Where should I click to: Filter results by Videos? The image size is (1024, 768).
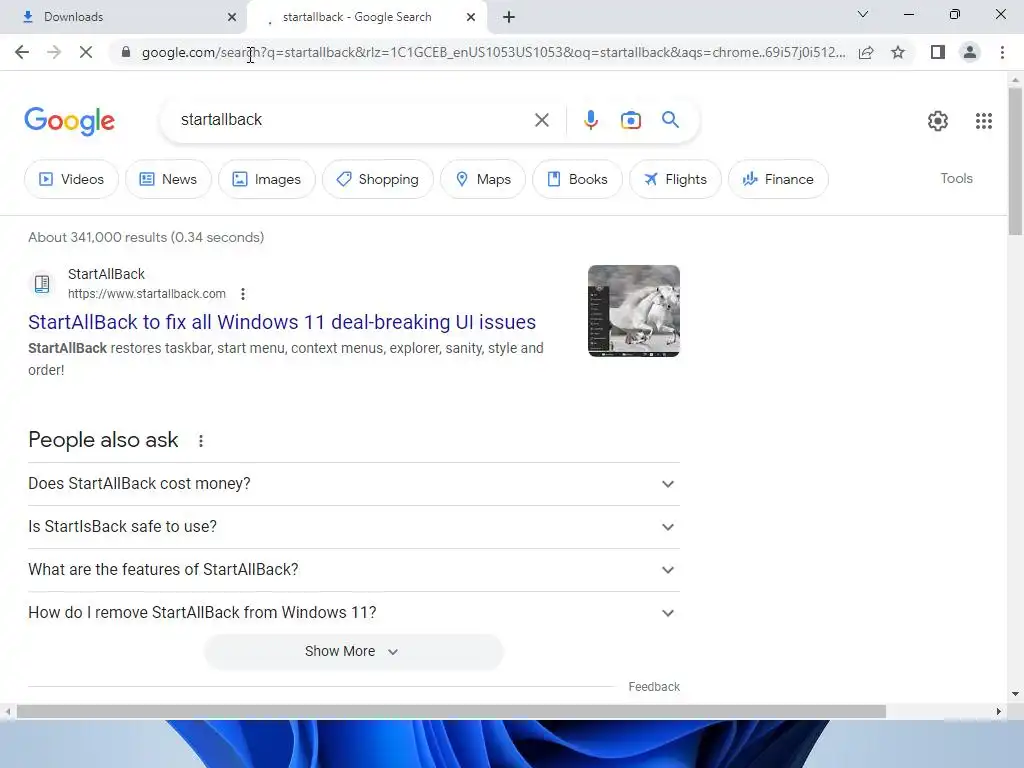[72, 179]
